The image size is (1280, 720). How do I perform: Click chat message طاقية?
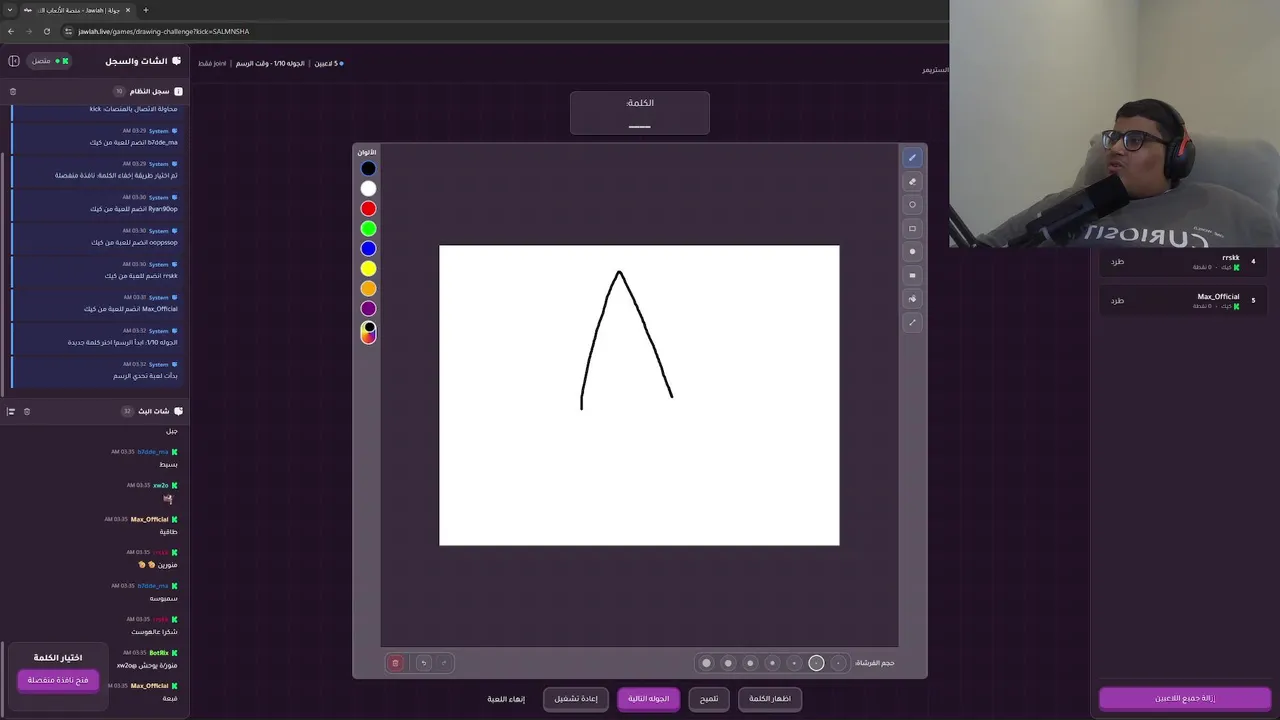point(168,532)
